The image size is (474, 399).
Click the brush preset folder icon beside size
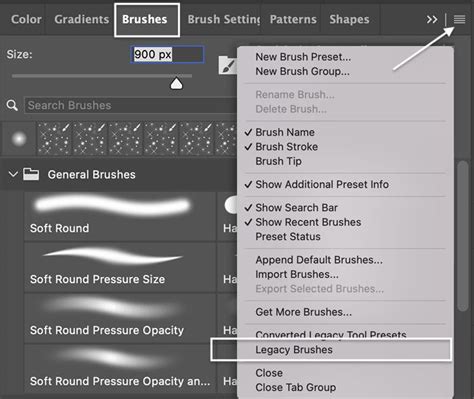point(228,65)
